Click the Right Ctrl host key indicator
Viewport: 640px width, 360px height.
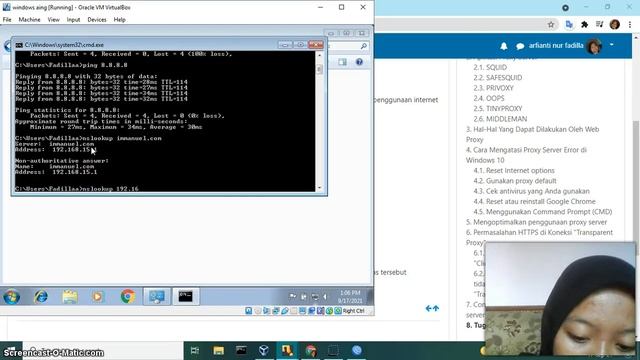[353, 311]
